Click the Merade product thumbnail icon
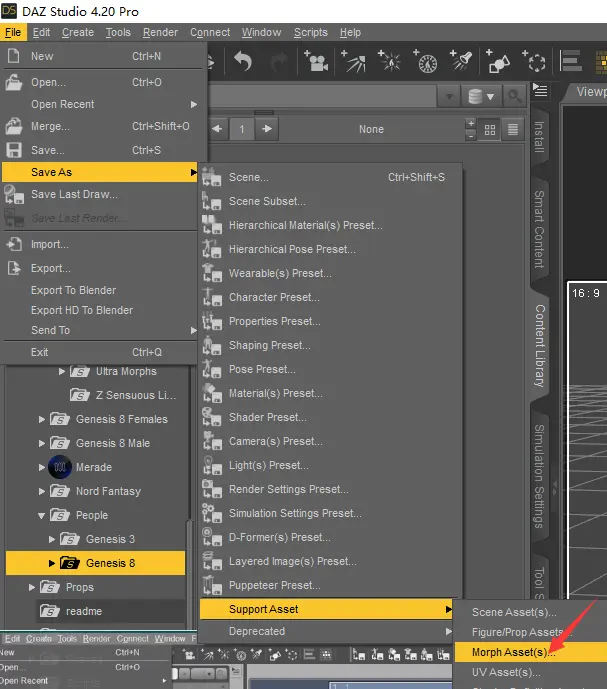This screenshot has width=607, height=689. (x=60, y=467)
